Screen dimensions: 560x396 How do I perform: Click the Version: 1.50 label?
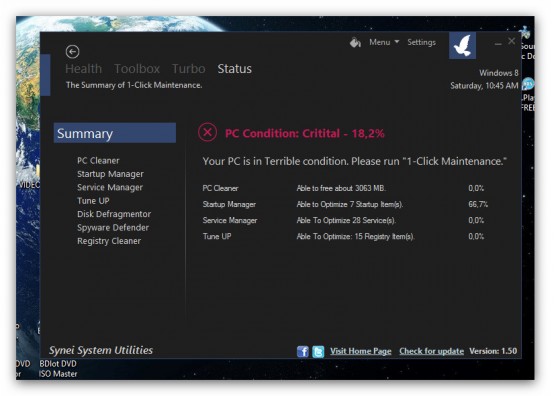click(x=493, y=351)
